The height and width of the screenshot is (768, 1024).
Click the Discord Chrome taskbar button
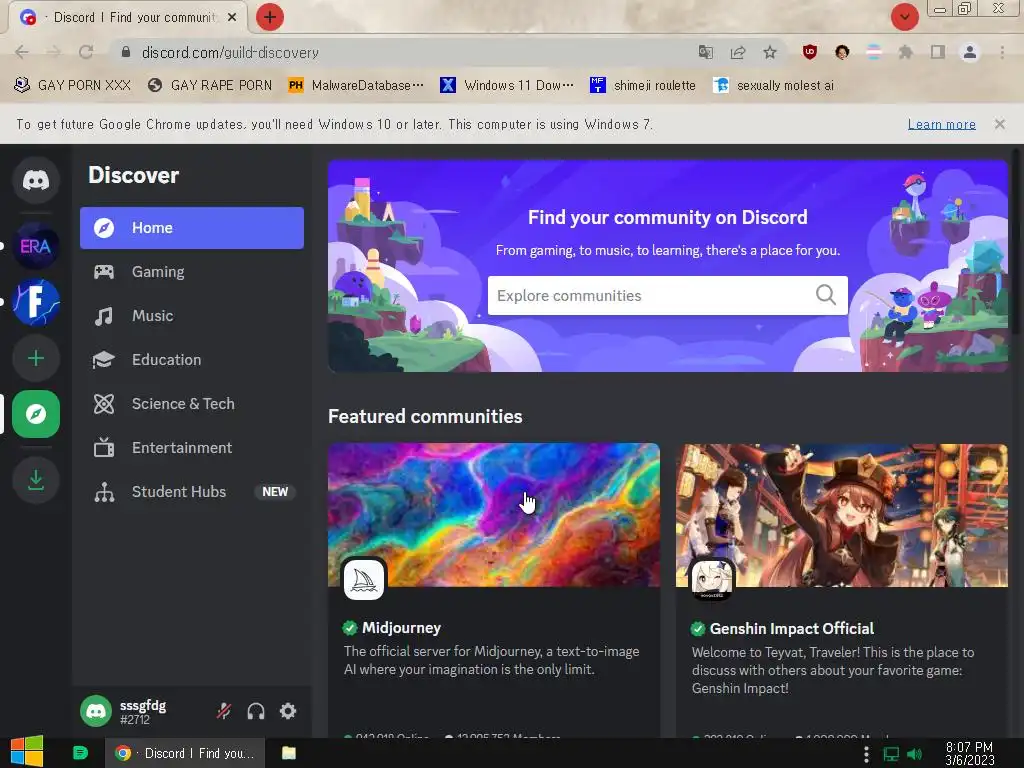185,753
